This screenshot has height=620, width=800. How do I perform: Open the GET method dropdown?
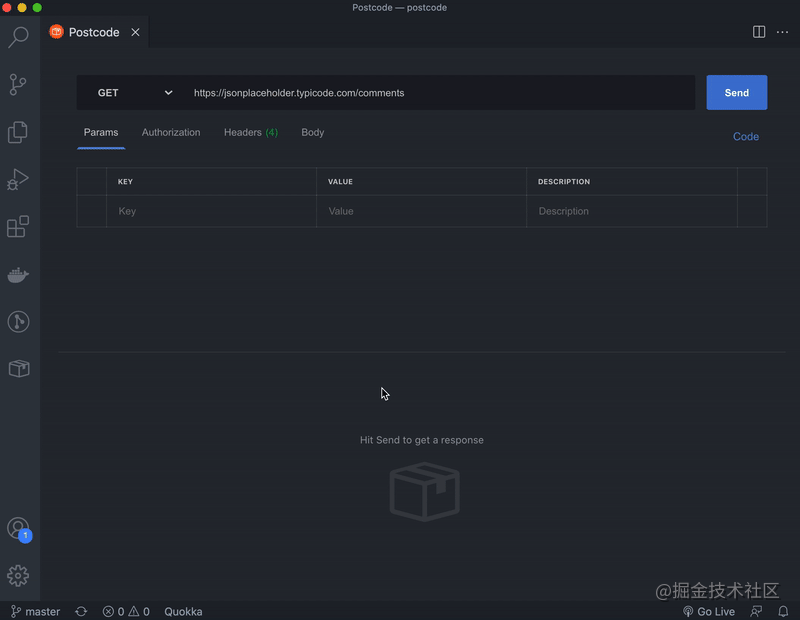[x=130, y=92]
